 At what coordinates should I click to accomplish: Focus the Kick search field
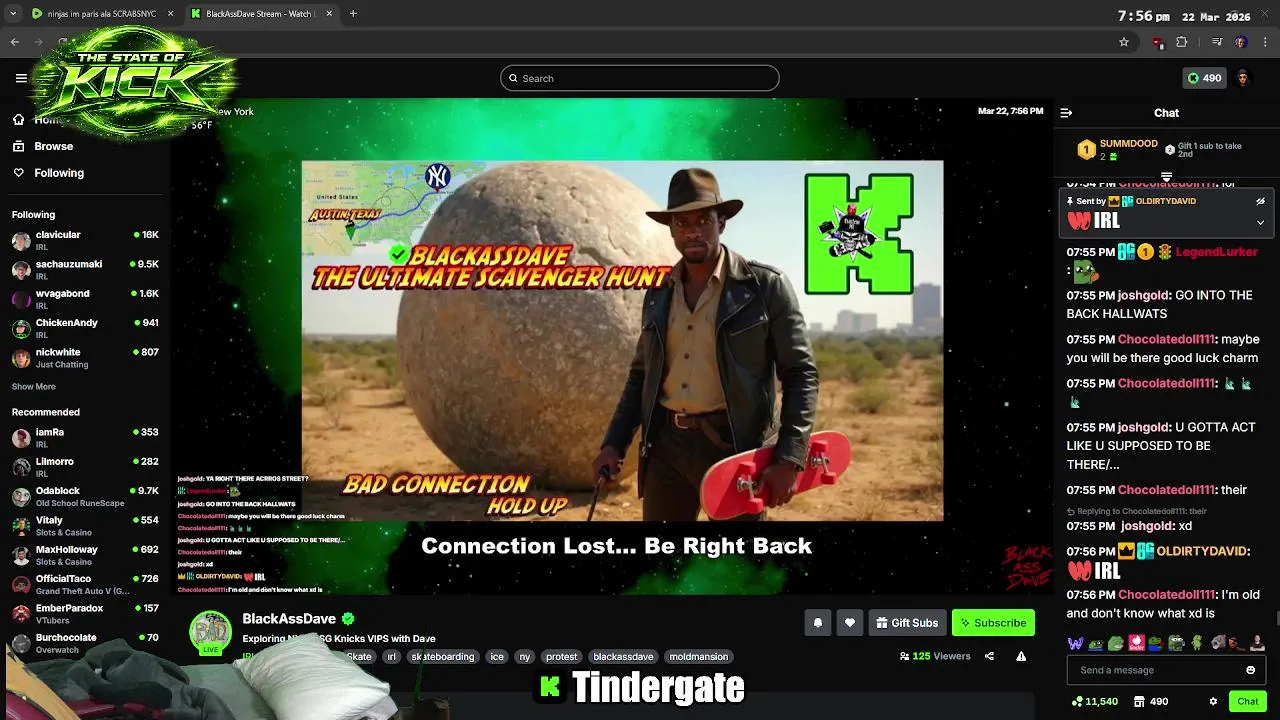click(x=640, y=78)
